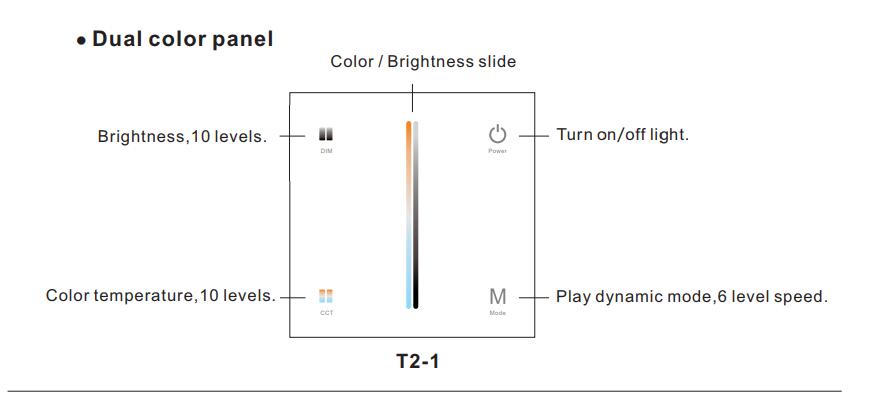The image size is (869, 412).
Task: Click 'Turn on/off light.' annotation
Action: tap(622, 134)
